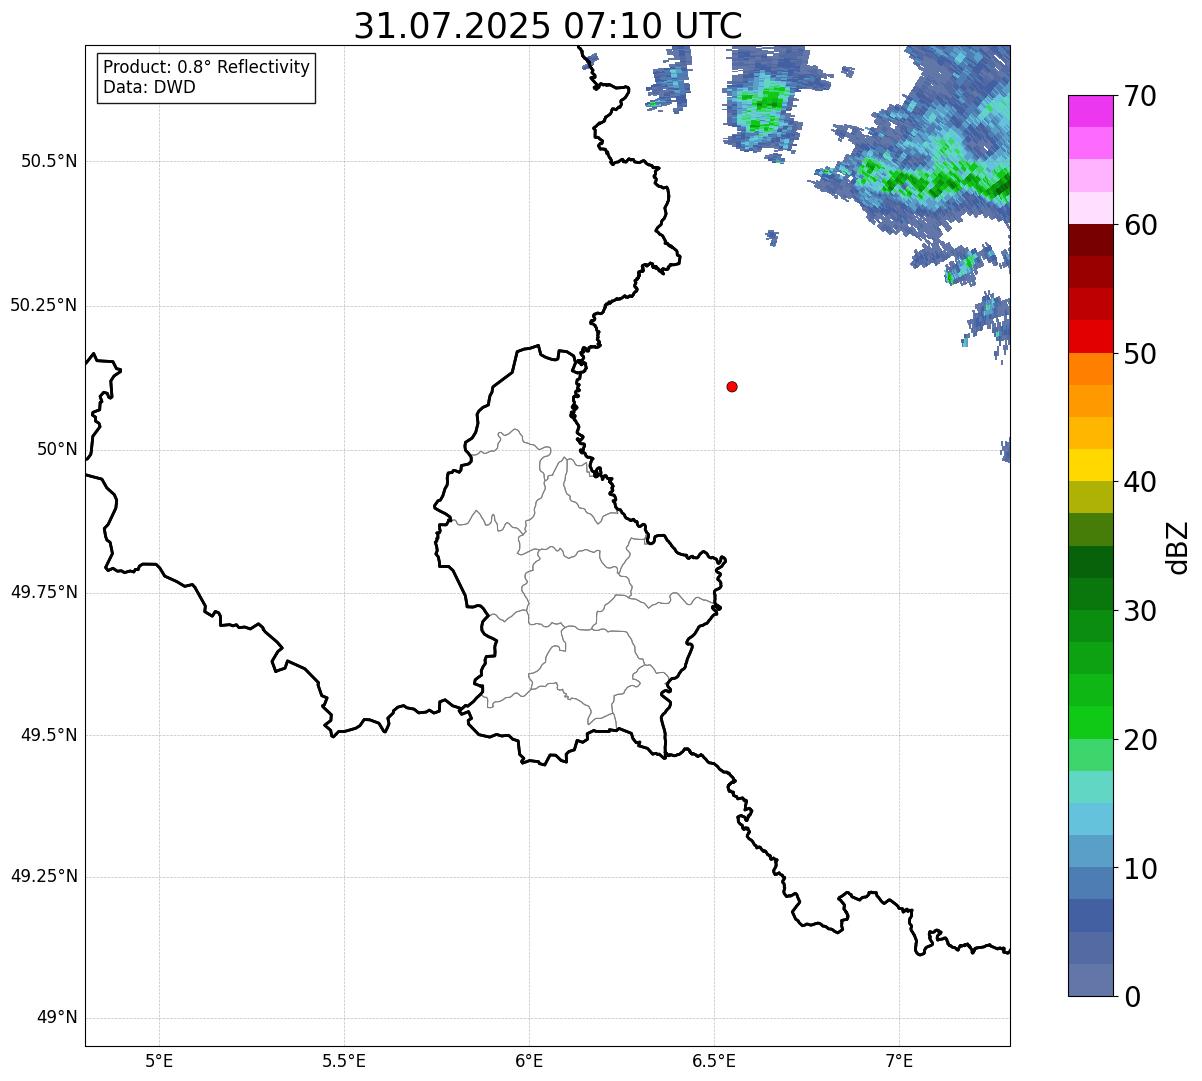The height and width of the screenshot is (1081, 1202).
Task: Click the colorbar tick value 30
Action: click(x=1140, y=611)
